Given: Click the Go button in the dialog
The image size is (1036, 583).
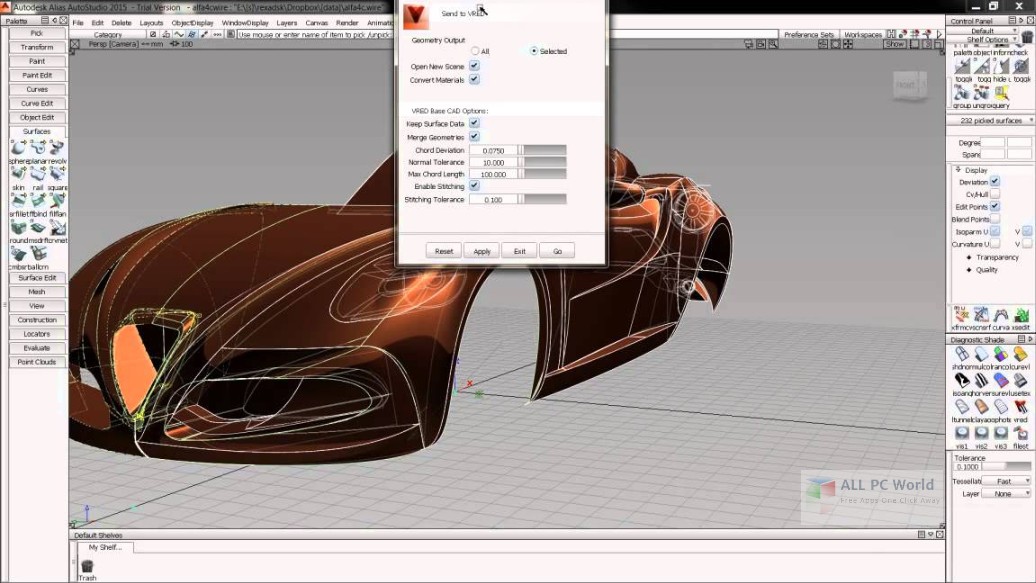Looking at the screenshot, I should 557,251.
